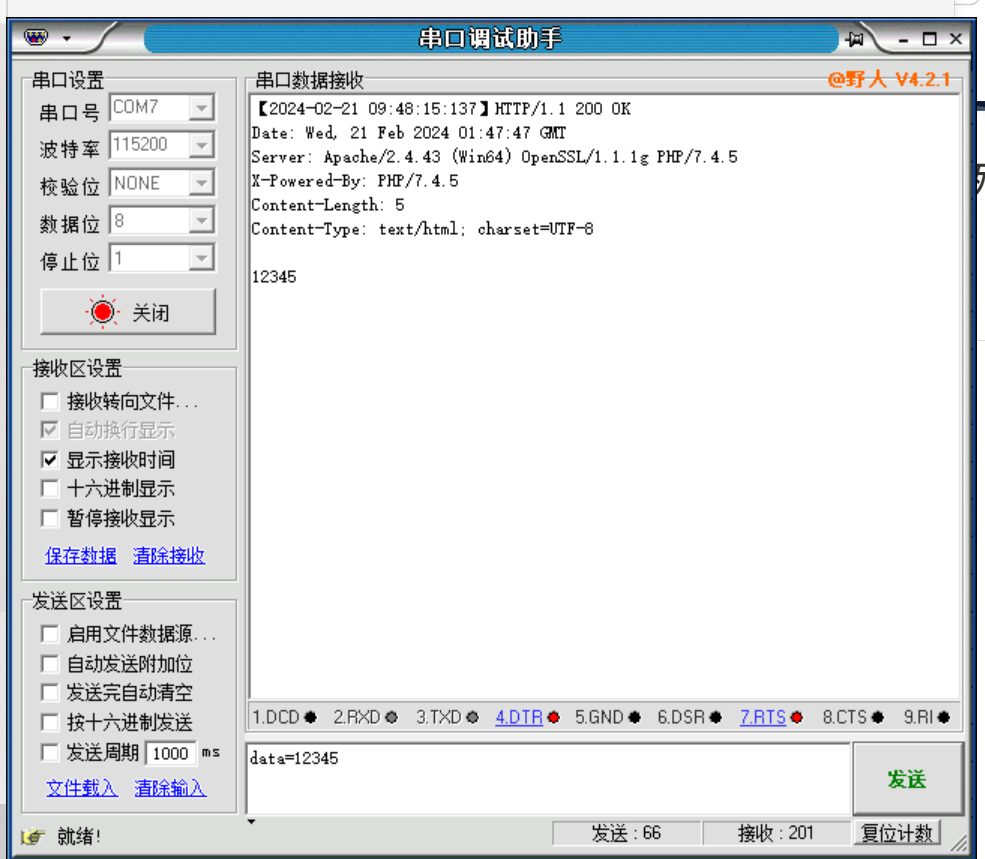This screenshot has height=859, width=985.
Task: Open the 停止位 1 dropdown
Action: pyautogui.click(x=201, y=258)
